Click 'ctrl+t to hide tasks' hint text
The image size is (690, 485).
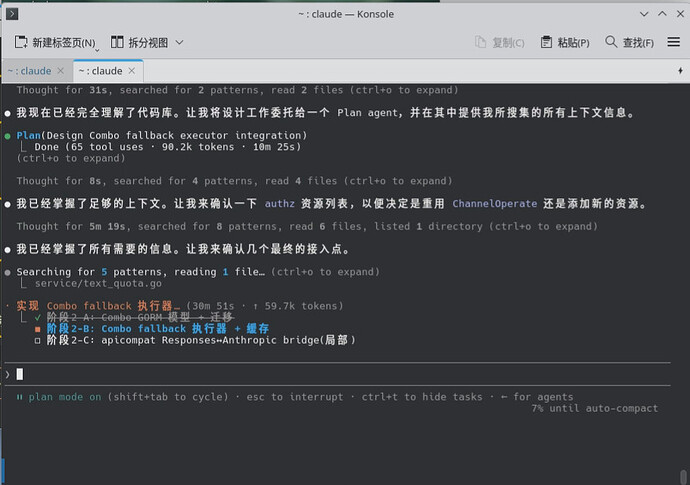(x=422, y=397)
